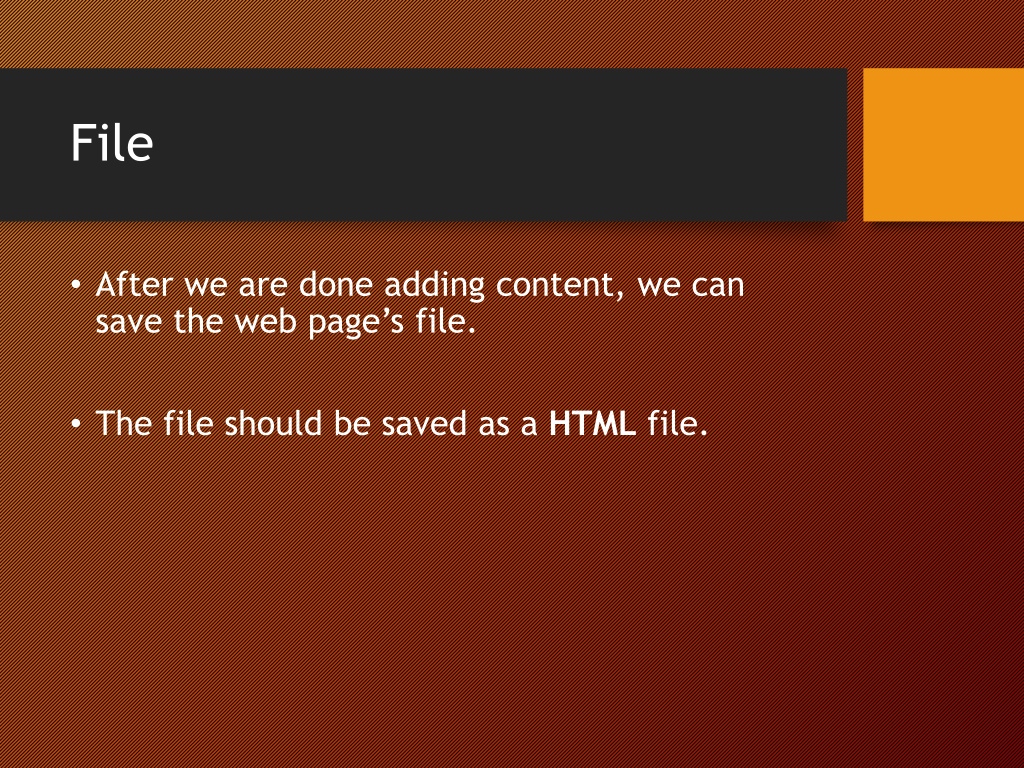The height and width of the screenshot is (768, 1024).
Task: Click the word "The" starting second bullet
Action: [123, 423]
